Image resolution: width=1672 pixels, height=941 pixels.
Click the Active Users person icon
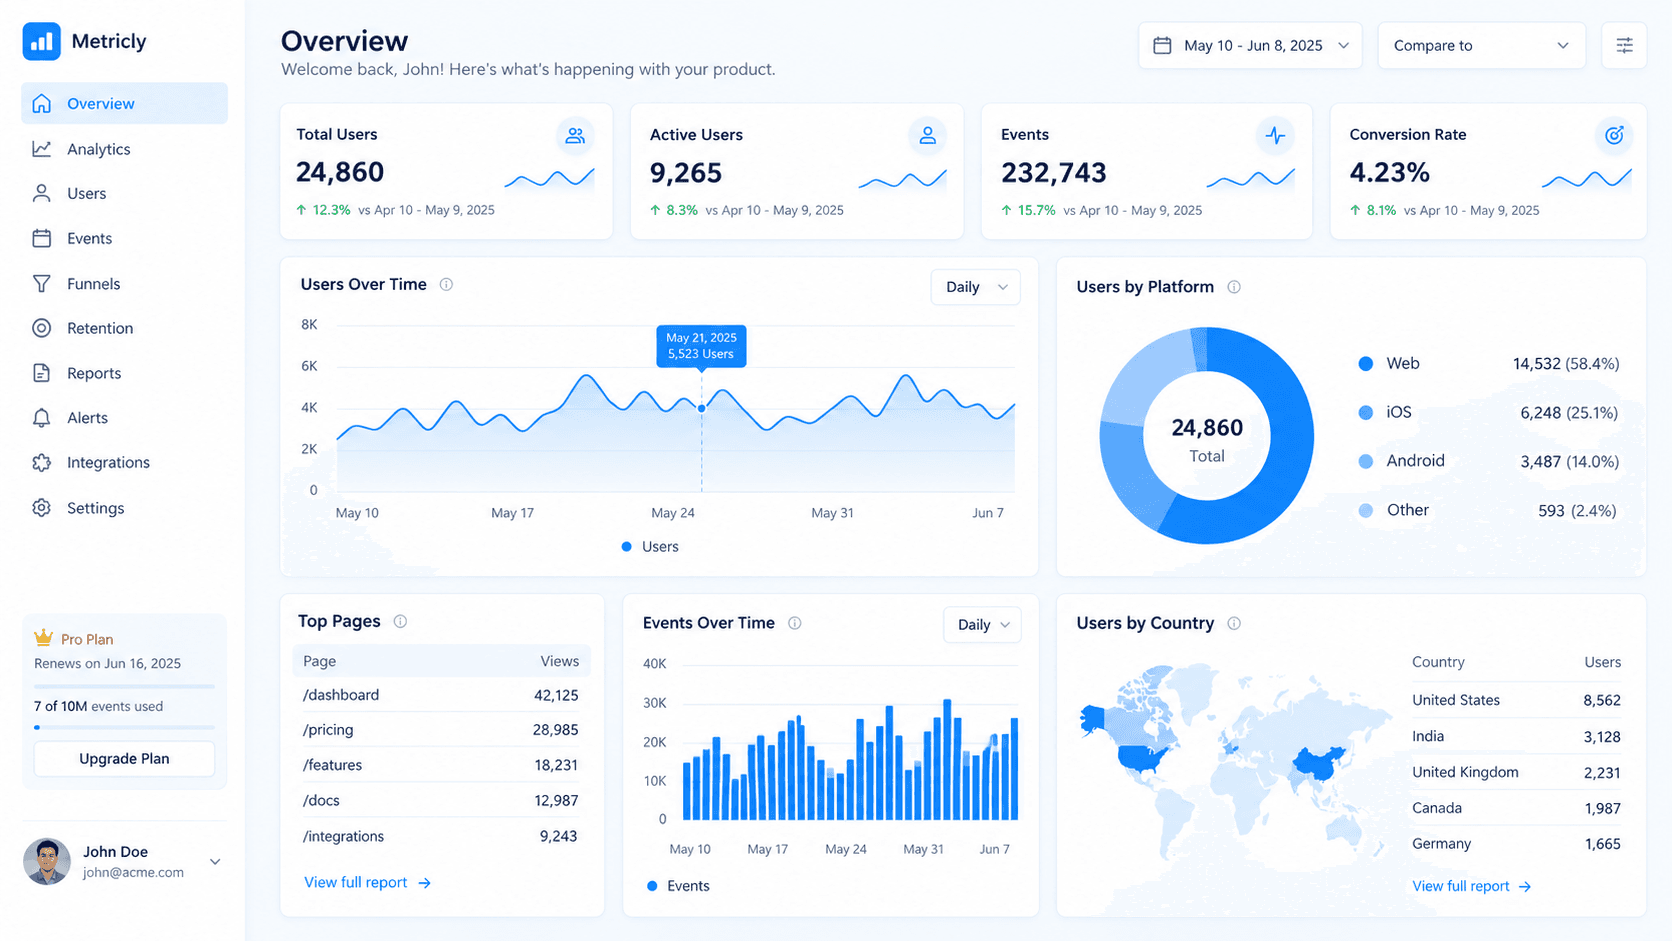(x=927, y=135)
